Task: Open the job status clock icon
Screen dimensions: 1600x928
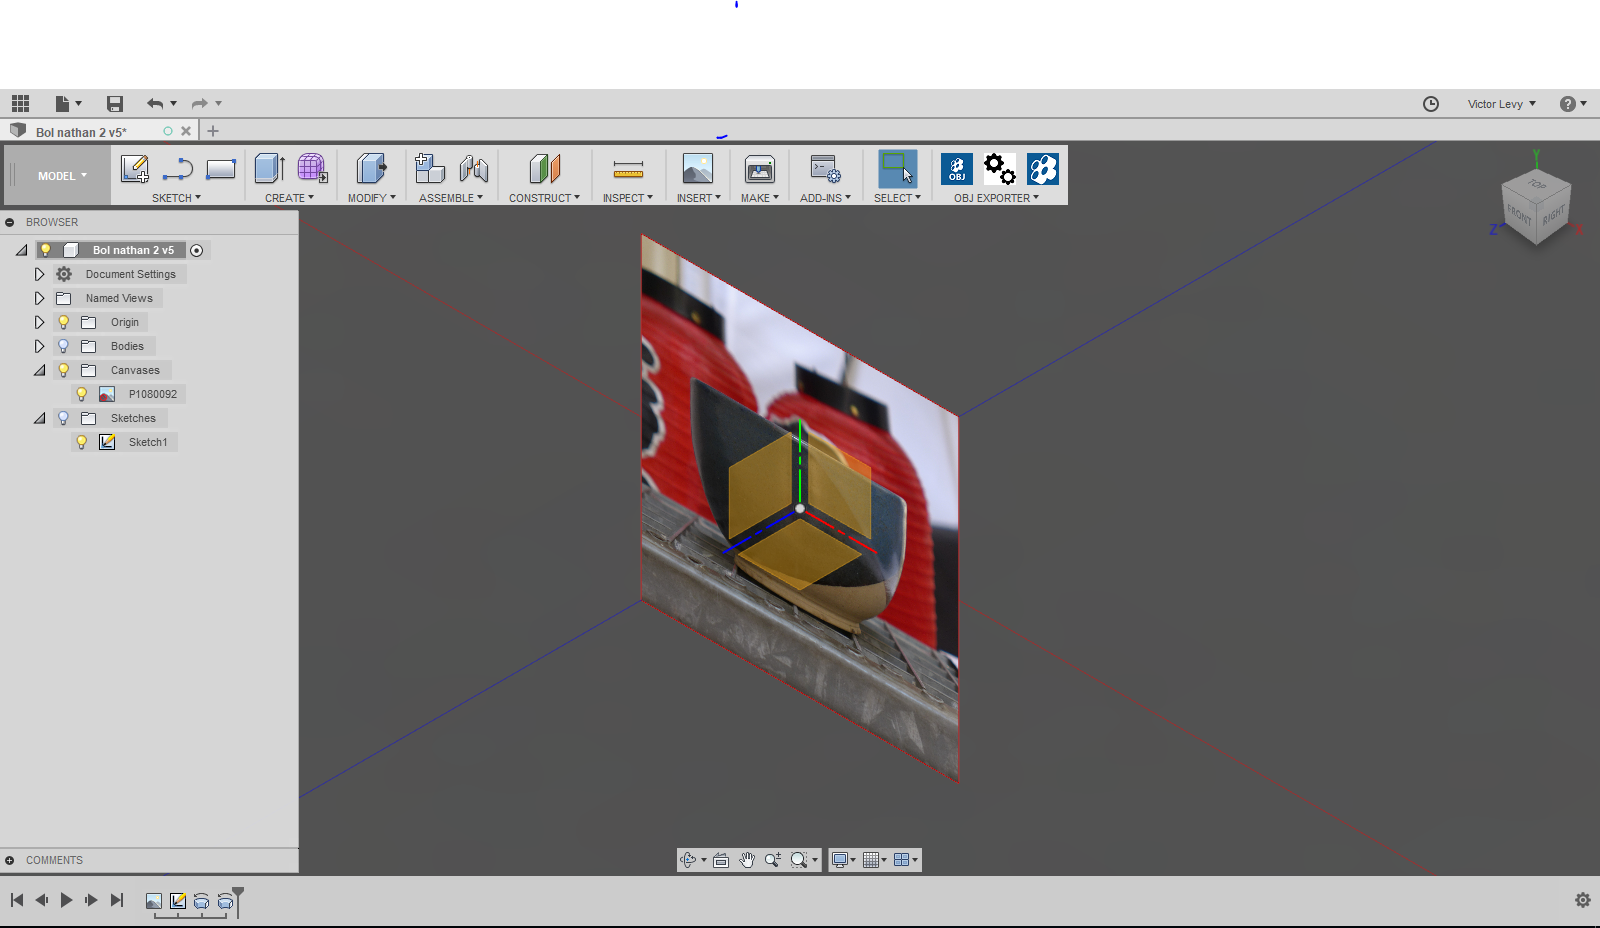Action: (x=1431, y=104)
